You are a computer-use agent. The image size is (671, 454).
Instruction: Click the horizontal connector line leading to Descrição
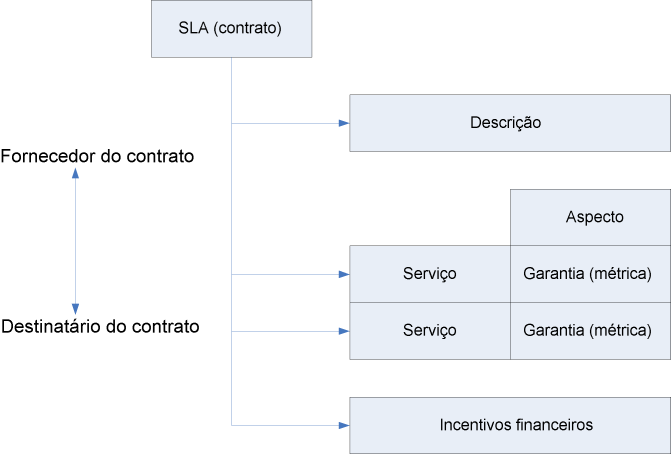coord(285,123)
